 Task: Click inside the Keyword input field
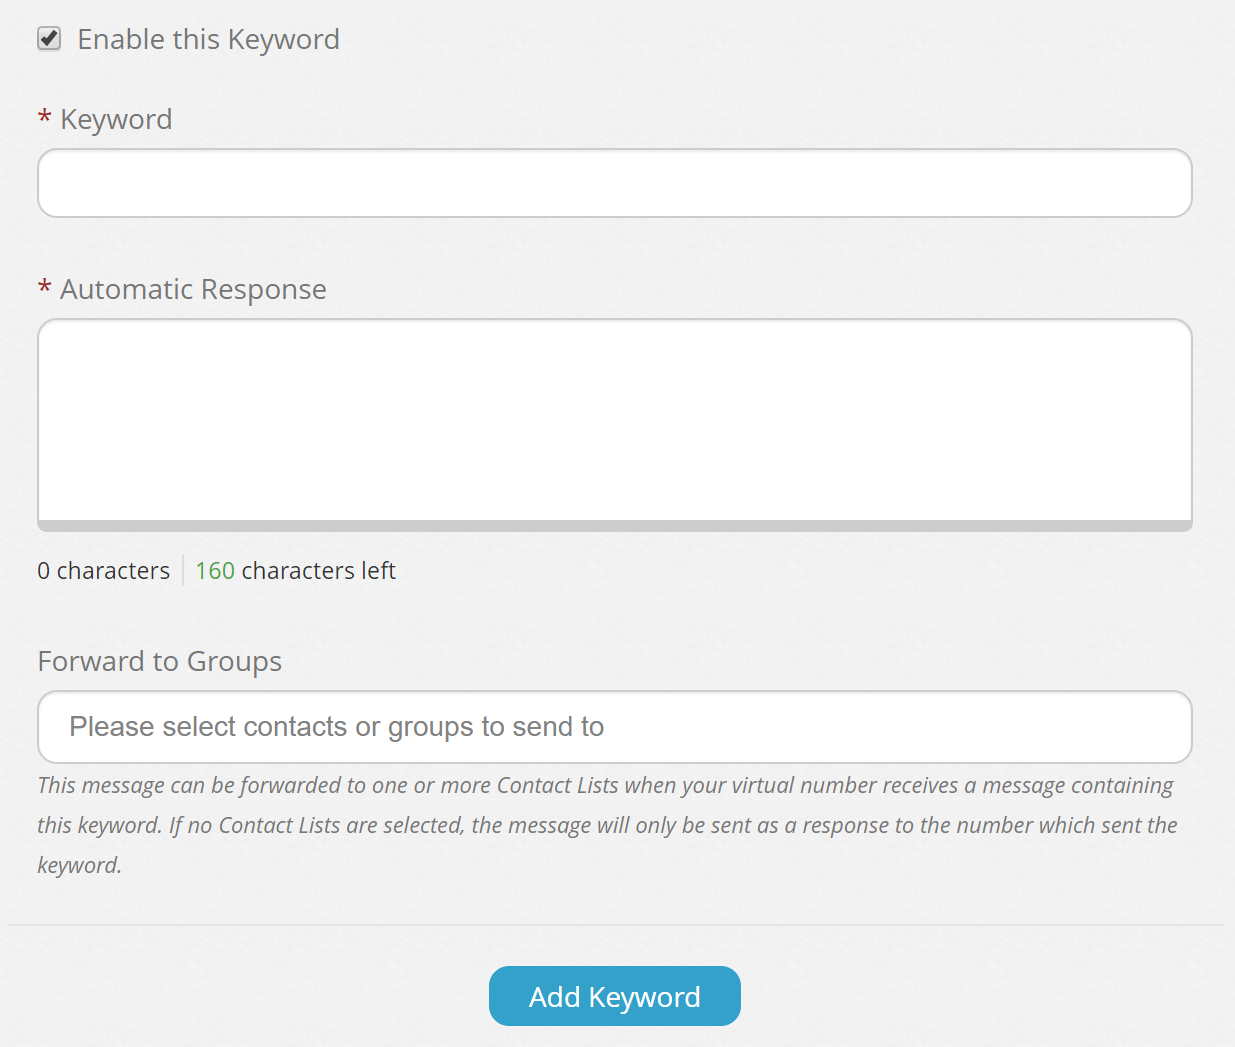(x=614, y=183)
